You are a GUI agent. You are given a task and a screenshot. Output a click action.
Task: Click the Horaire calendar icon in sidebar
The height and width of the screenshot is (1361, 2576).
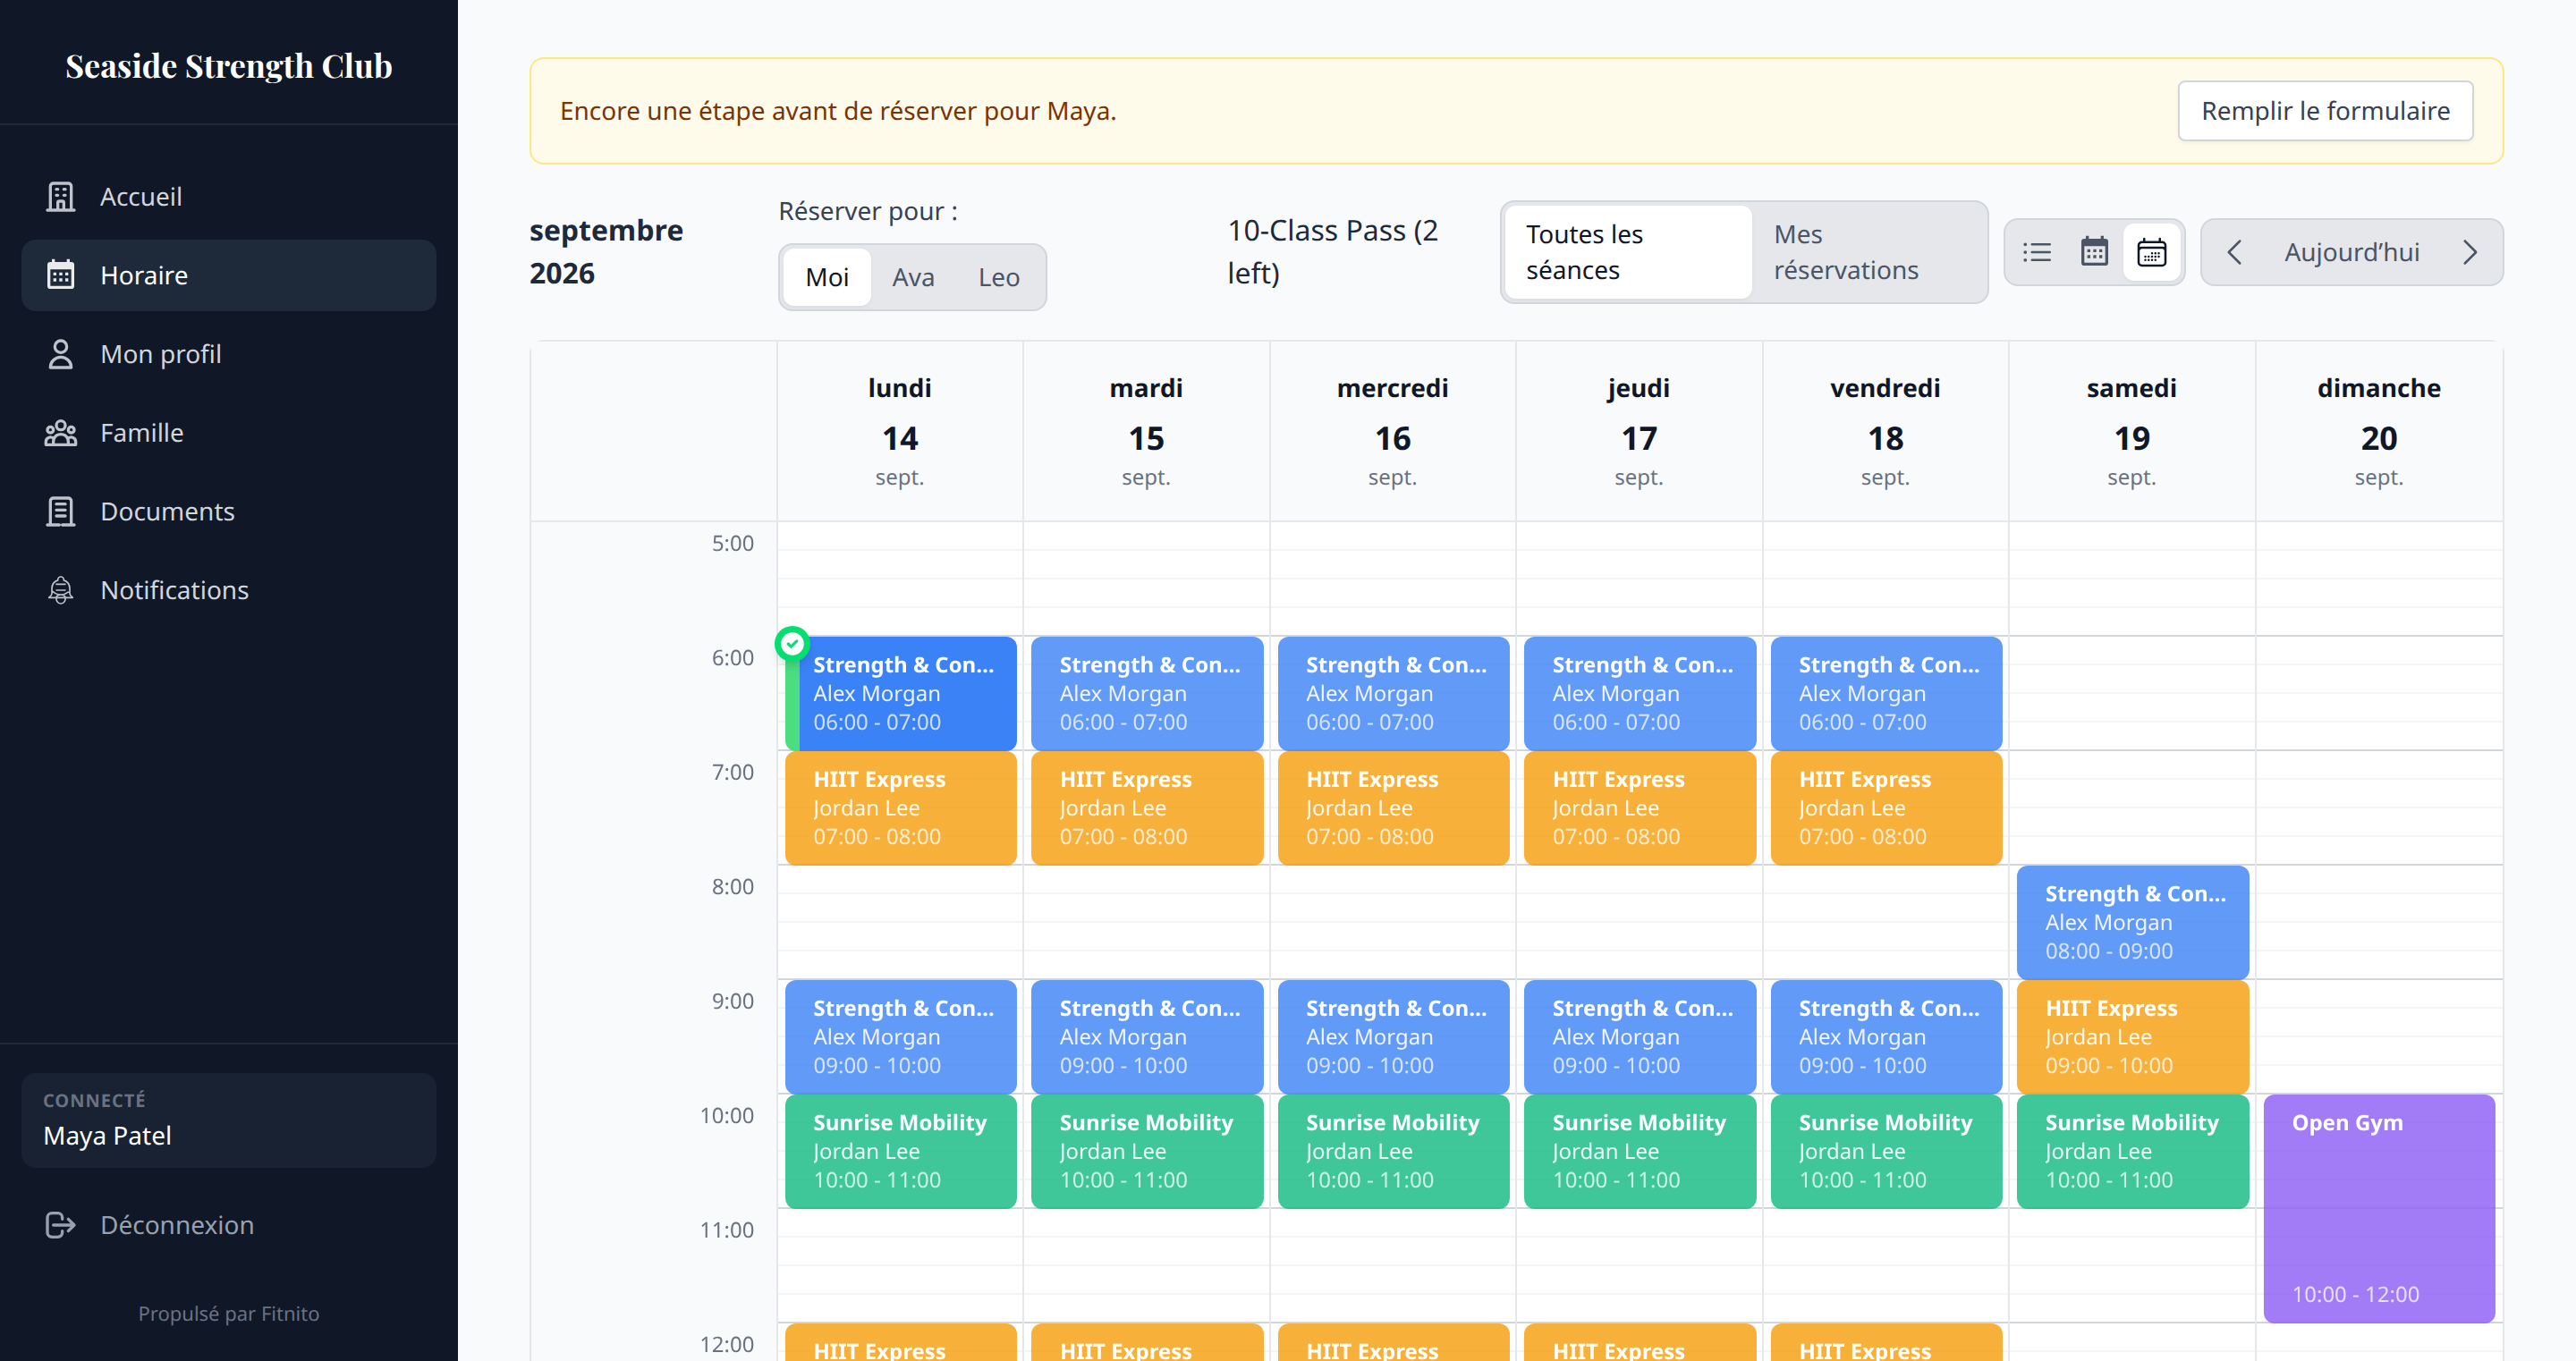click(x=61, y=275)
